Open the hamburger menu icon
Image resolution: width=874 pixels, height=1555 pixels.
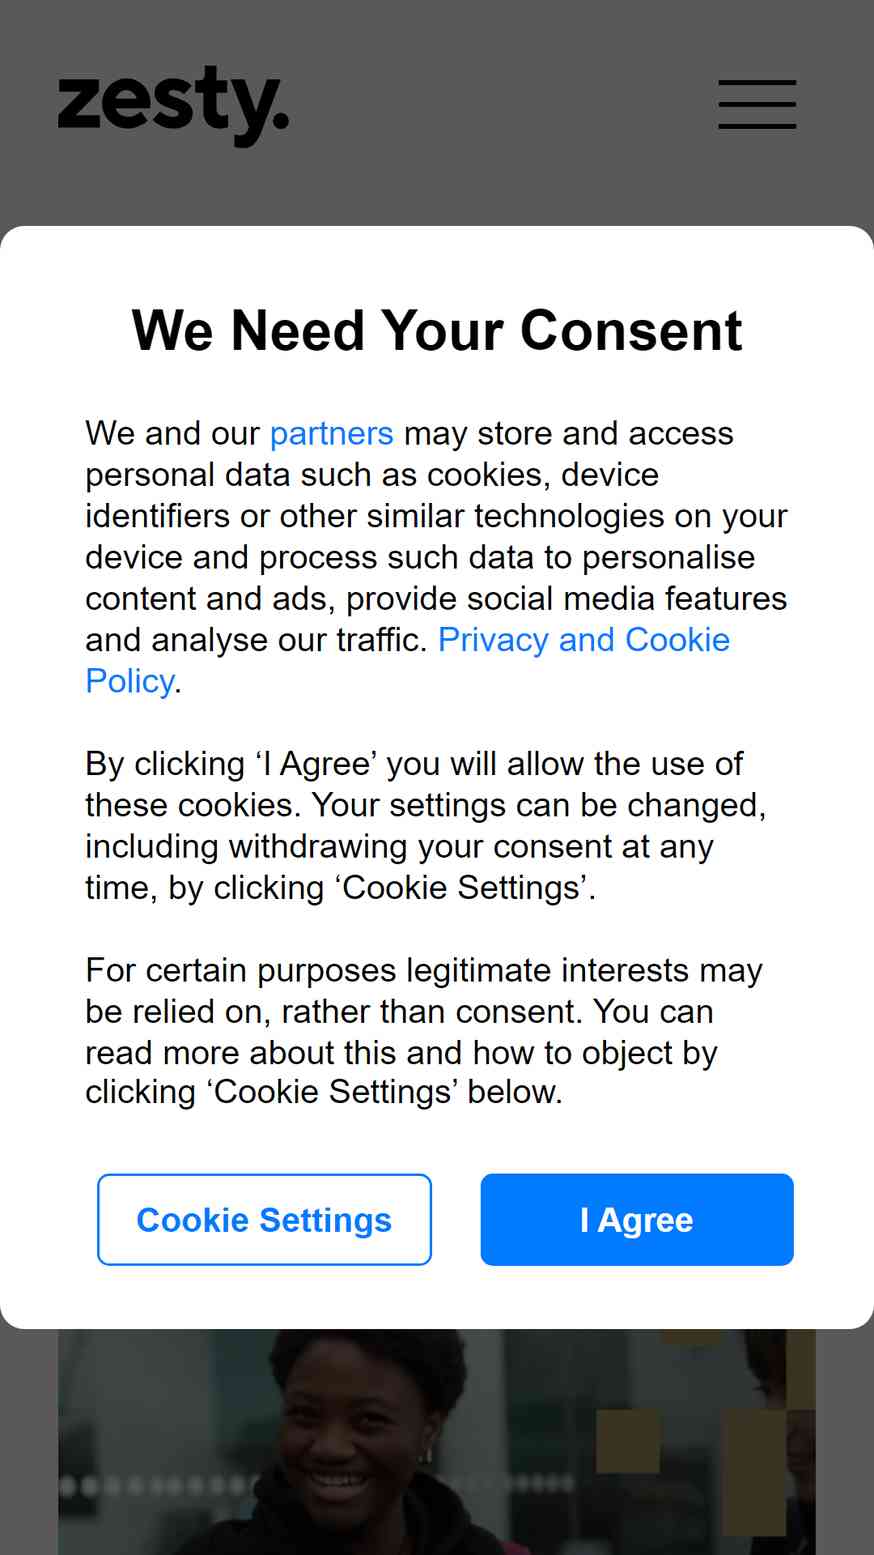coord(757,104)
